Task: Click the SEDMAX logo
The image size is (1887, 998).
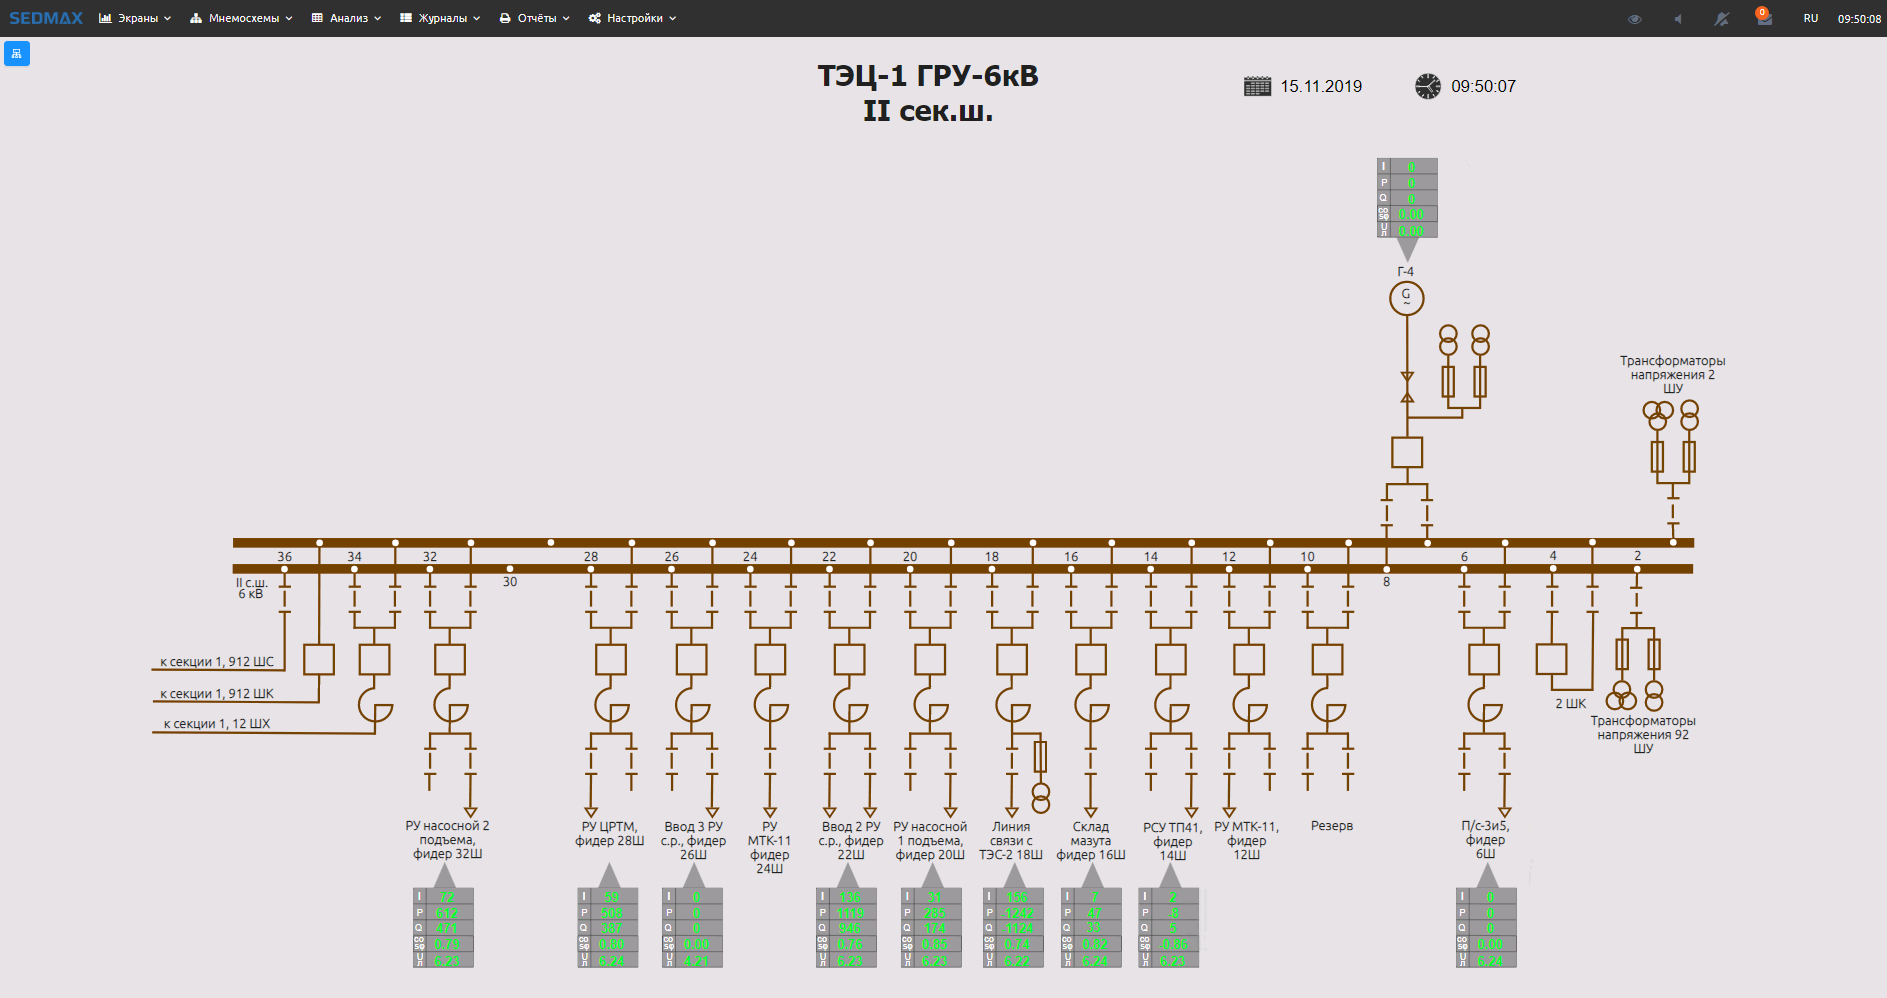Action: (46, 18)
